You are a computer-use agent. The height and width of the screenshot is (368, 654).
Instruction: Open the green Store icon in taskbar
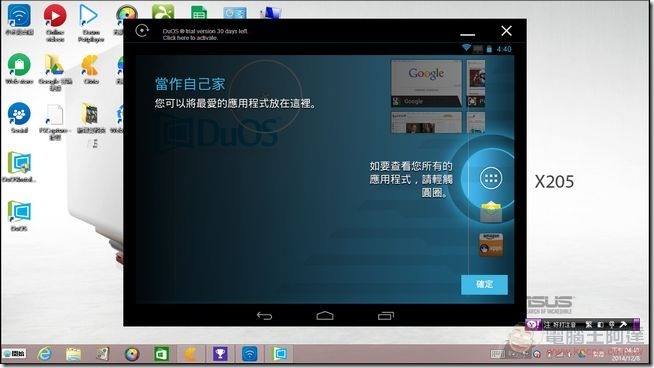[x=161, y=354]
